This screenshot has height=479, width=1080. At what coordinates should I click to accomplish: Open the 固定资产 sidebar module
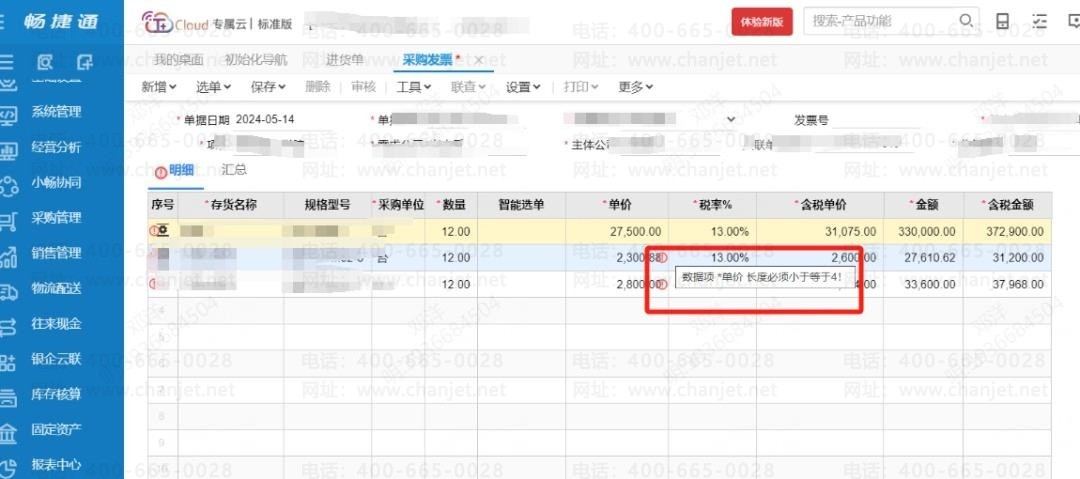55,429
